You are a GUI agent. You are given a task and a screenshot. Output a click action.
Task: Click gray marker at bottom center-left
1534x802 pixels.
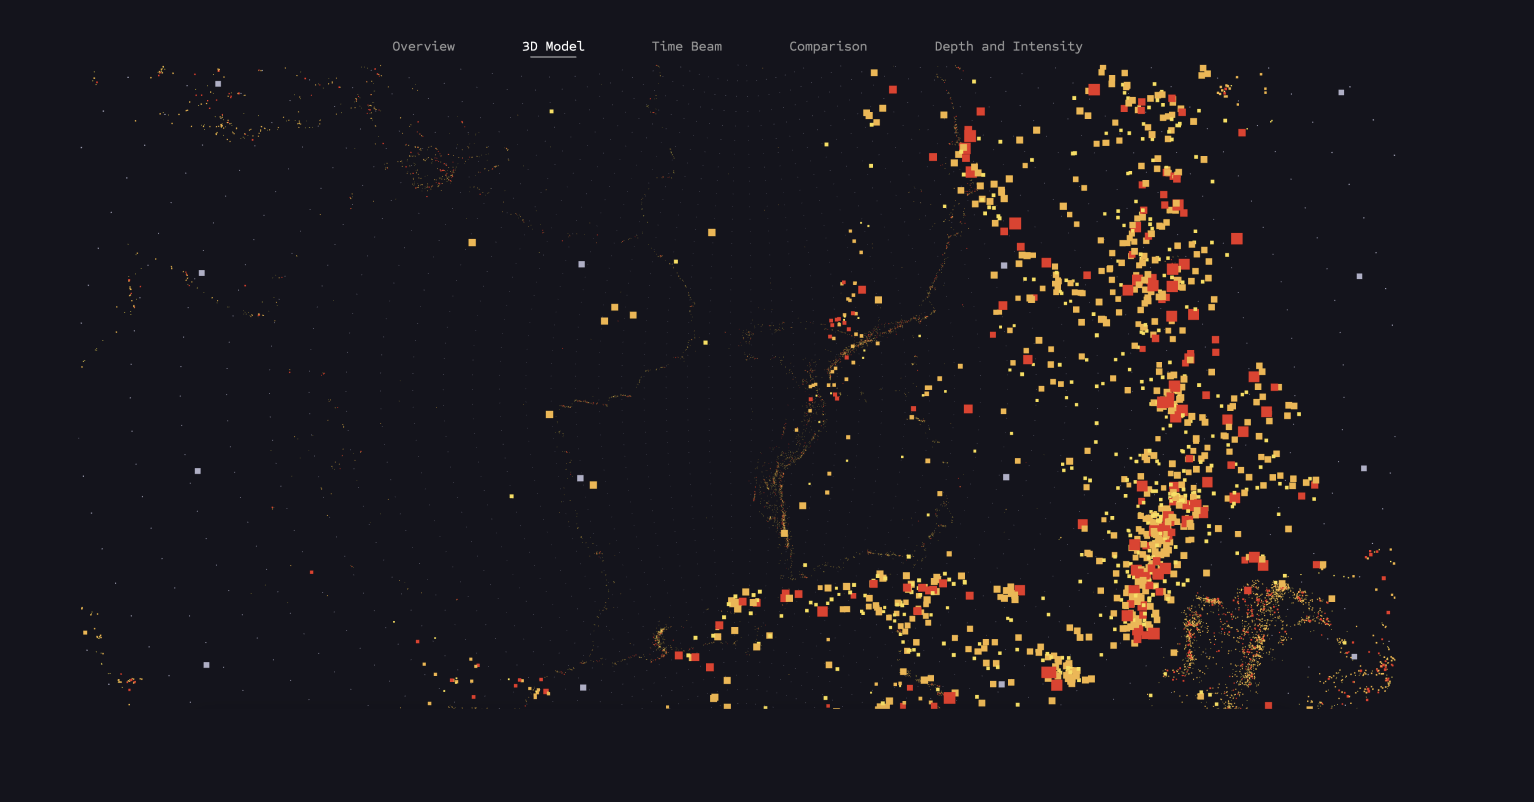[583, 687]
